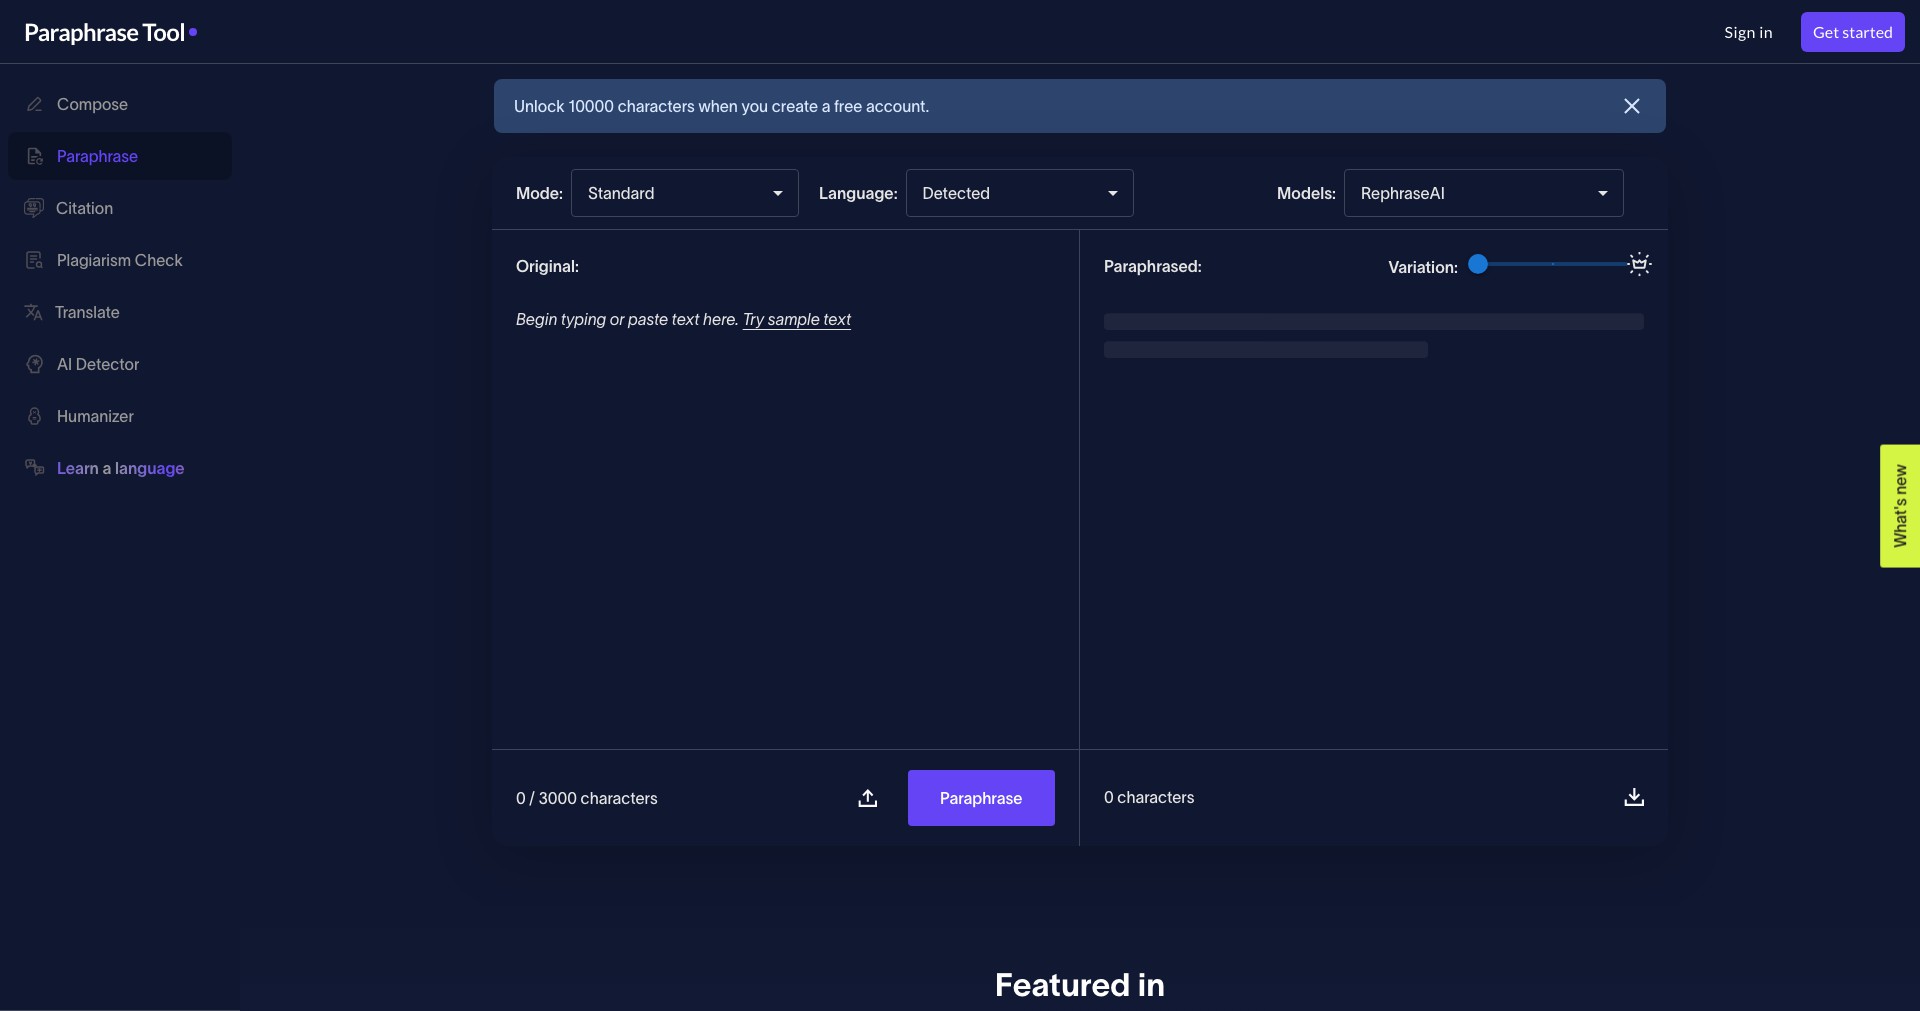This screenshot has width=1920, height=1011.
Task: Click the Plagiarism Check icon
Action: [35, 260]
